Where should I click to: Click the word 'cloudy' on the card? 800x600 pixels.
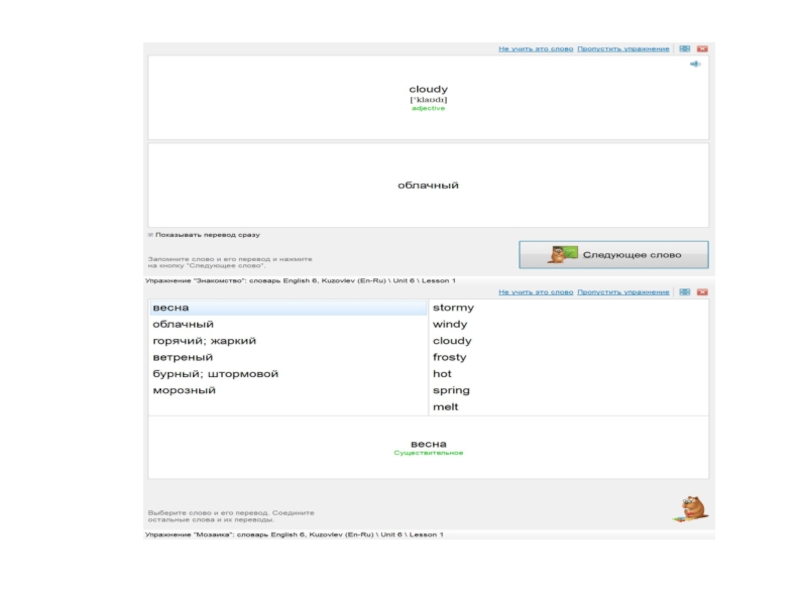[x=428, y=89]
